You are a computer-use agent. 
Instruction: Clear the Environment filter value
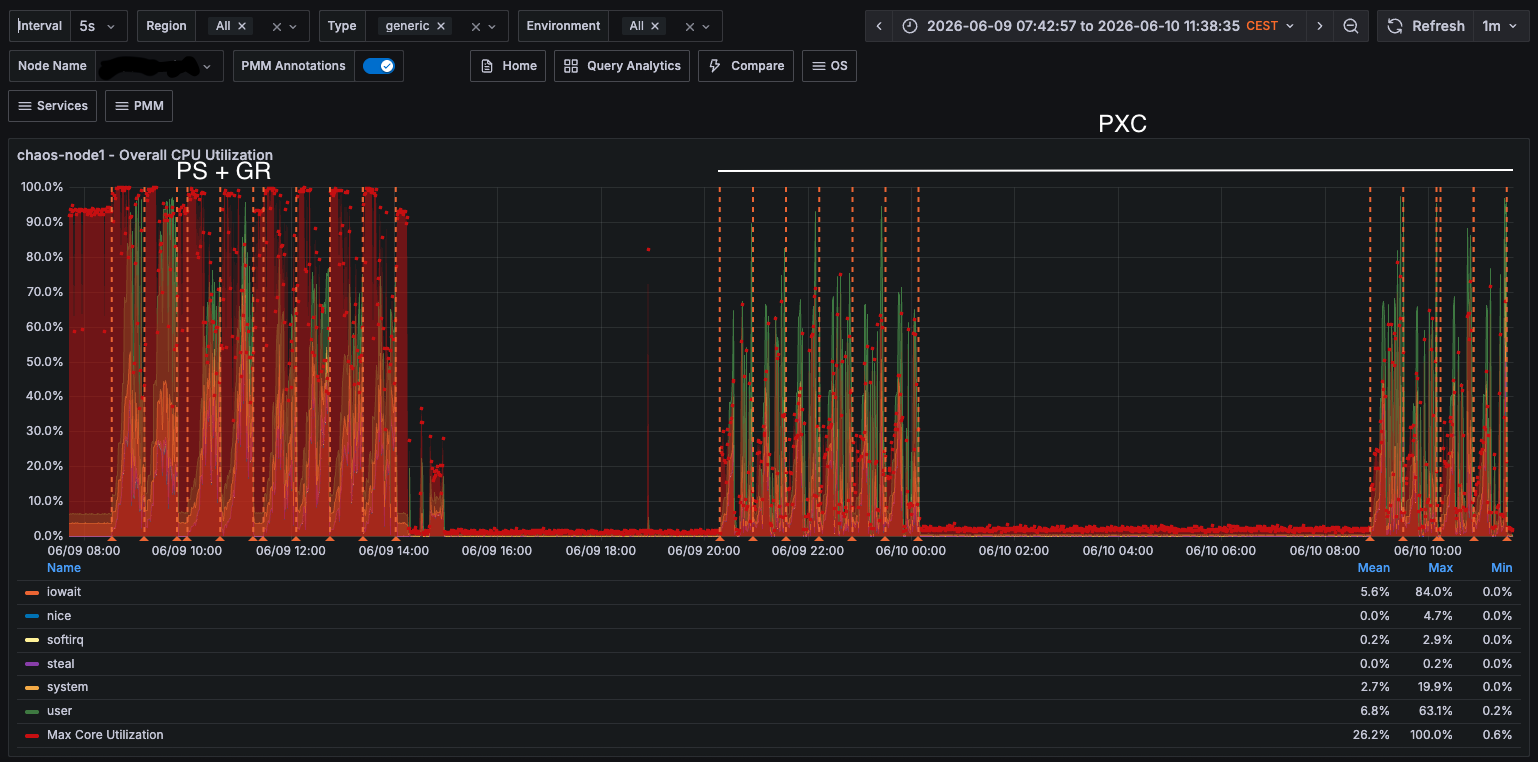coord(690,27)
